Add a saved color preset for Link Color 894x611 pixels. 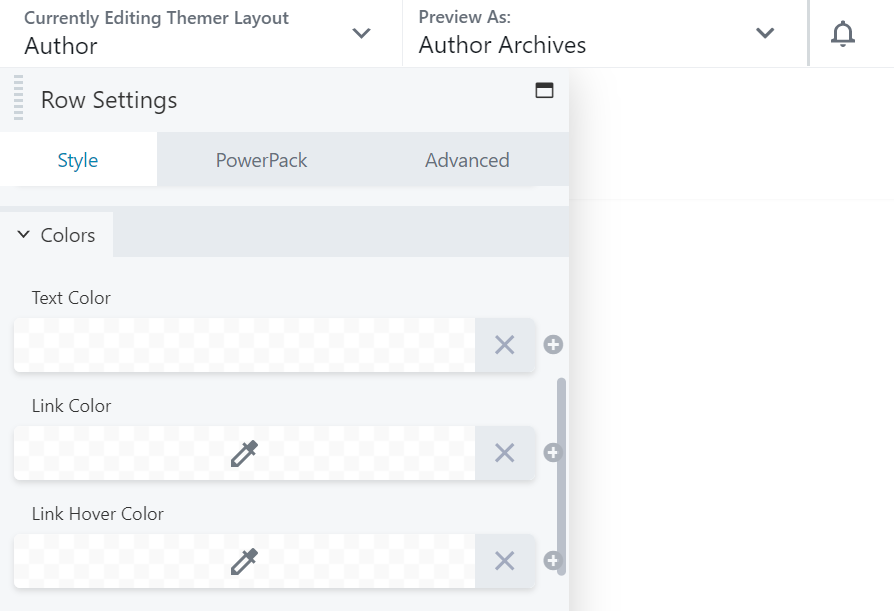pos(553,453)
